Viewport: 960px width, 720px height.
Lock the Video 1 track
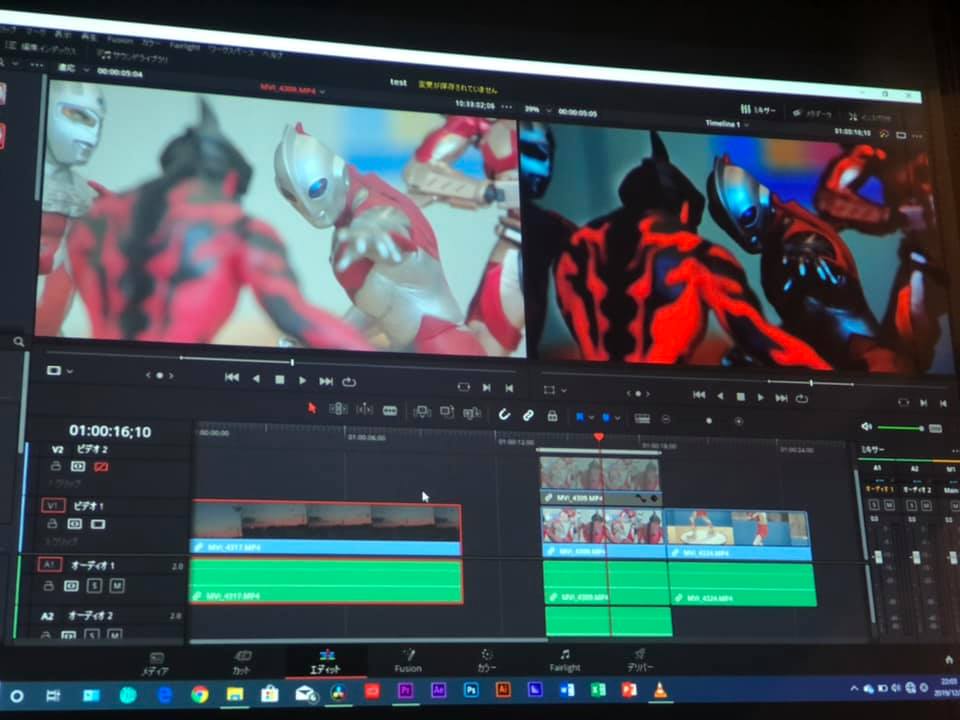pyautogui.click(x=53, y=523)
